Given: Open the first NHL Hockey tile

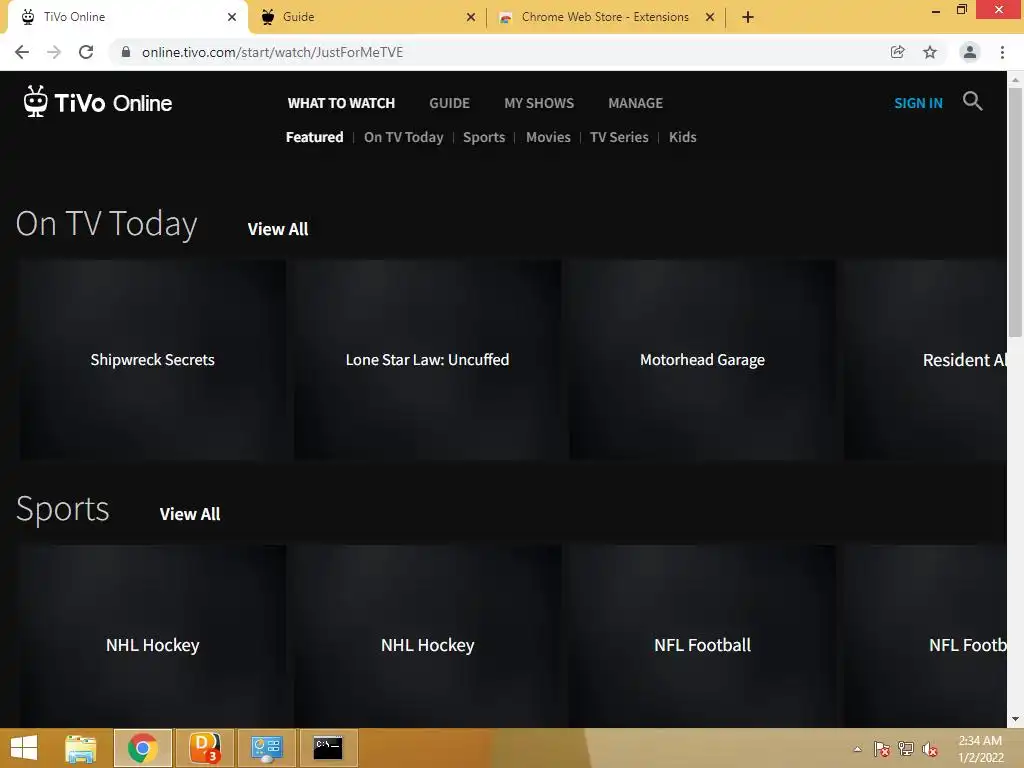Looking at the screenshot, I should coord(152,637).
